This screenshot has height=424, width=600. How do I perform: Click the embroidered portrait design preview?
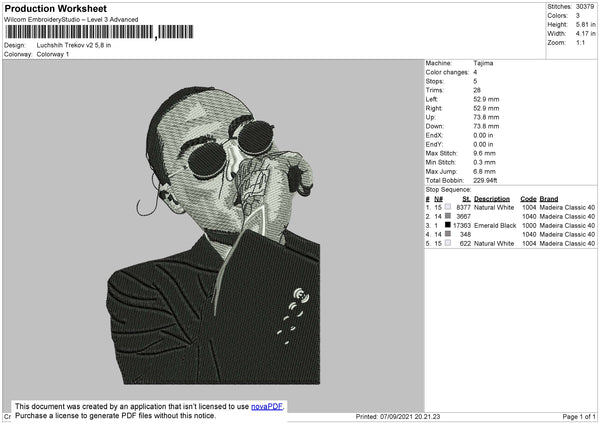(214, 235)
